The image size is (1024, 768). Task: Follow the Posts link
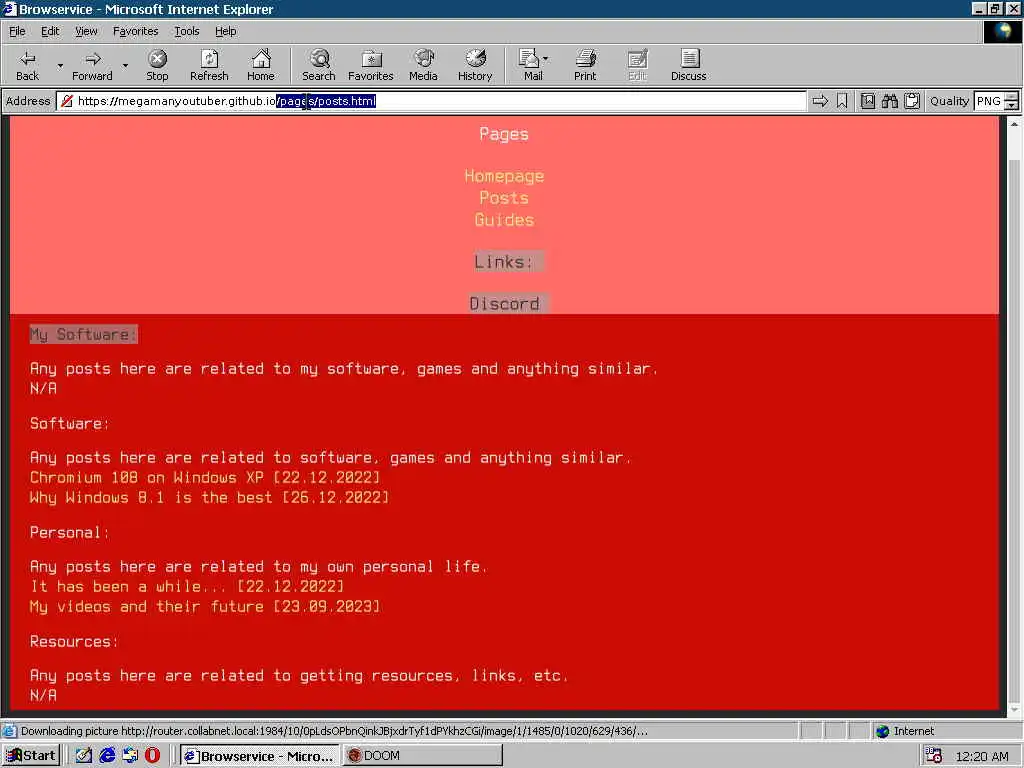tap(504, 198)
